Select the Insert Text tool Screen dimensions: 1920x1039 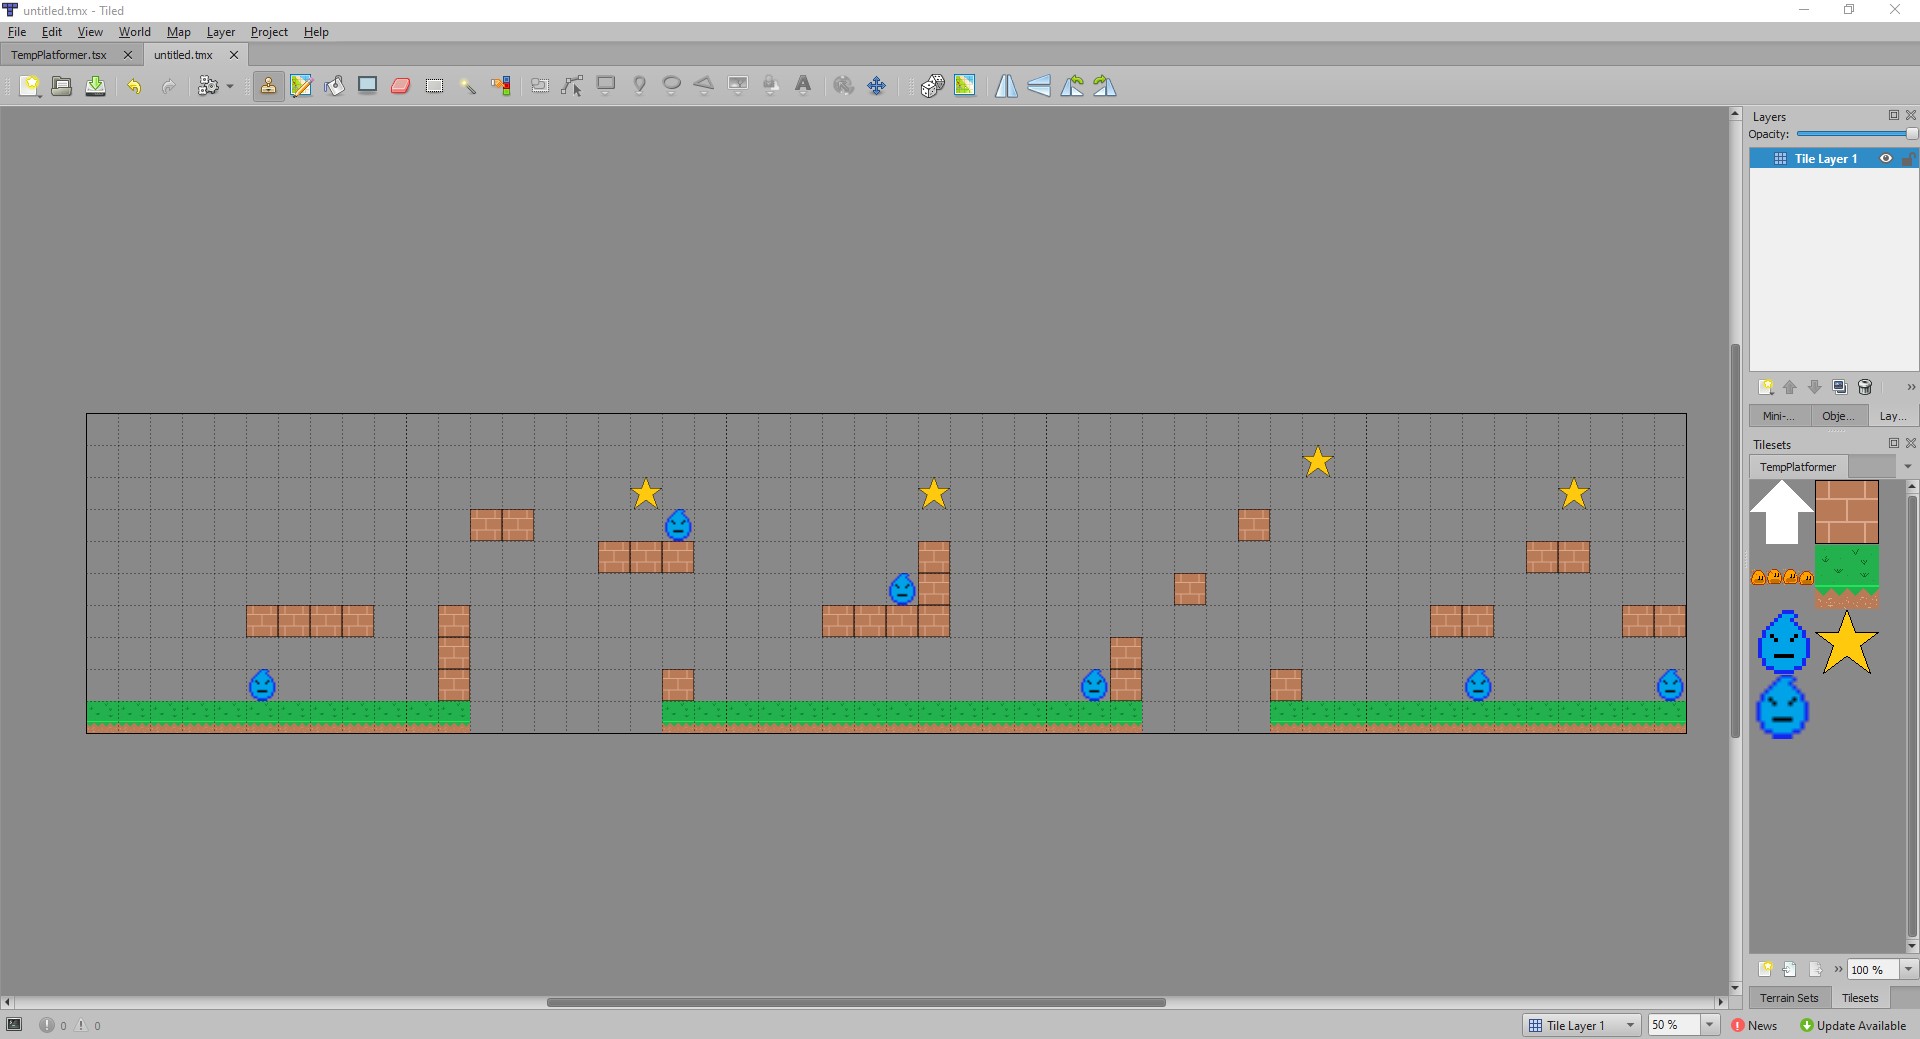pos(803,86)
